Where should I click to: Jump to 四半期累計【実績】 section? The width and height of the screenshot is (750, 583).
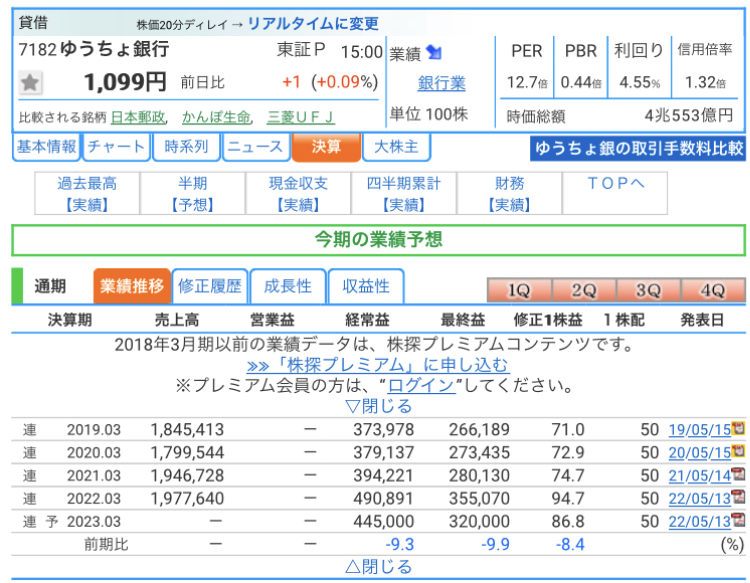click(x=404, y=194)
